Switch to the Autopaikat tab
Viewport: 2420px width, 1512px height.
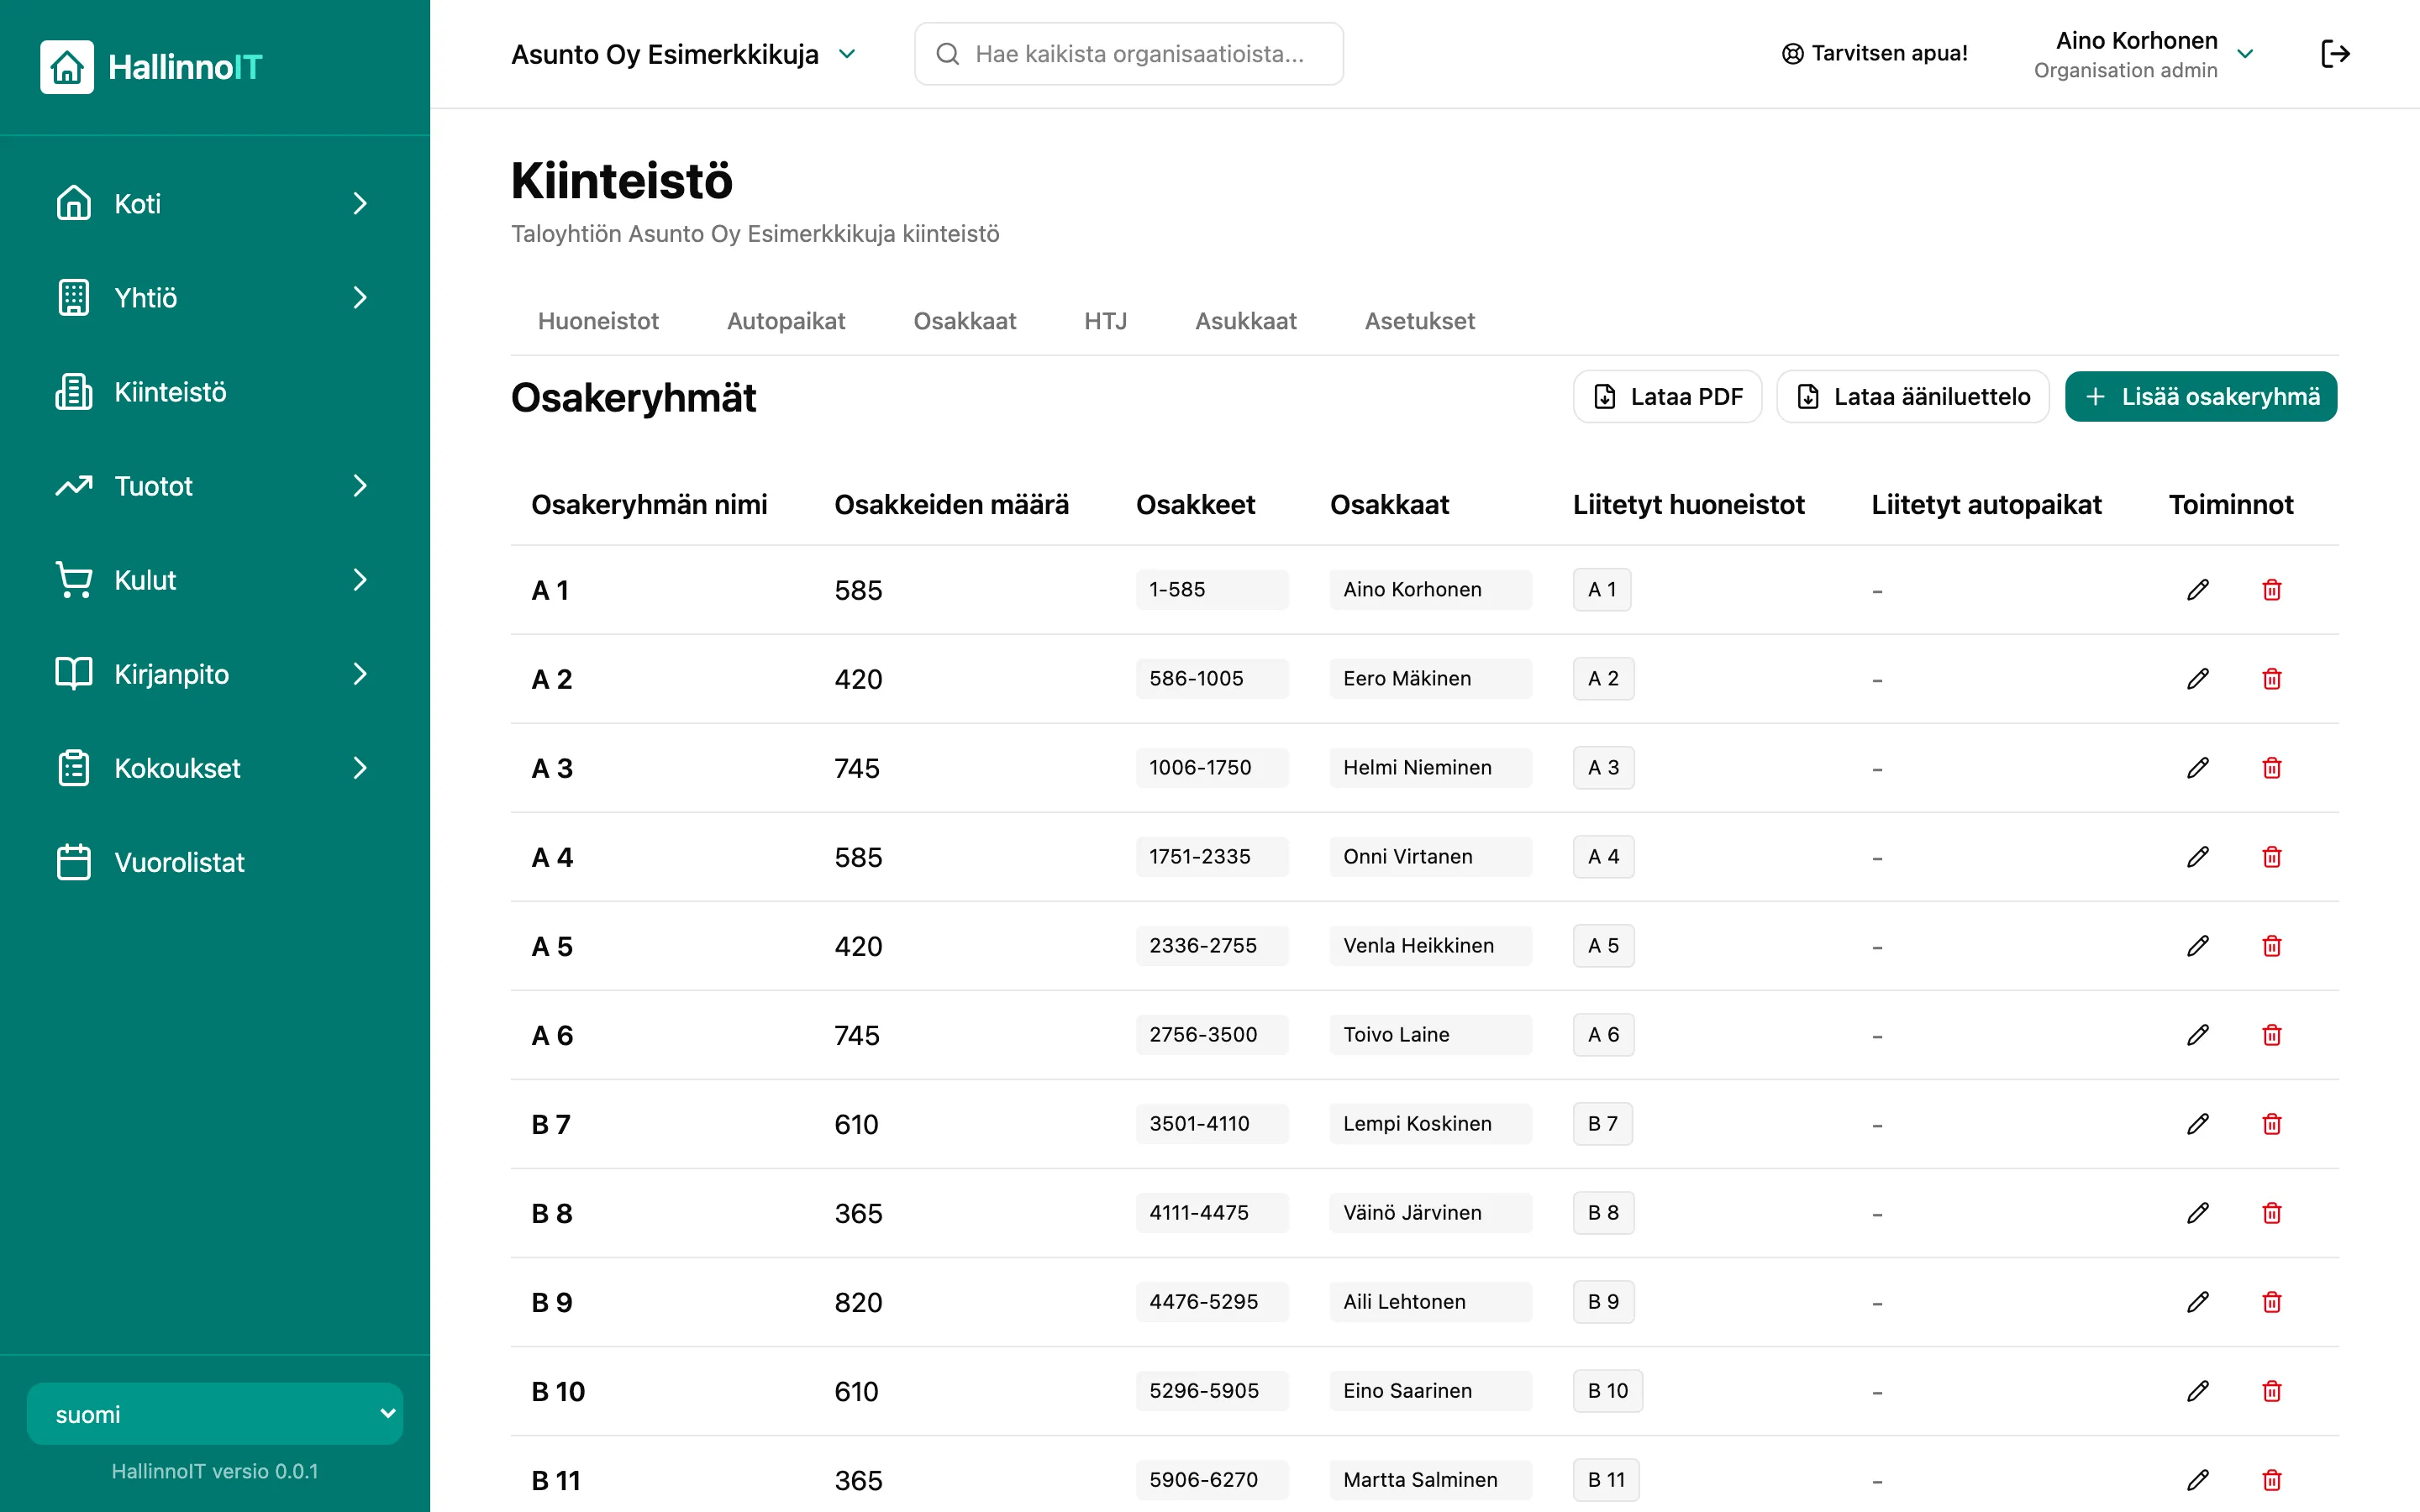(x=786, y=321)
